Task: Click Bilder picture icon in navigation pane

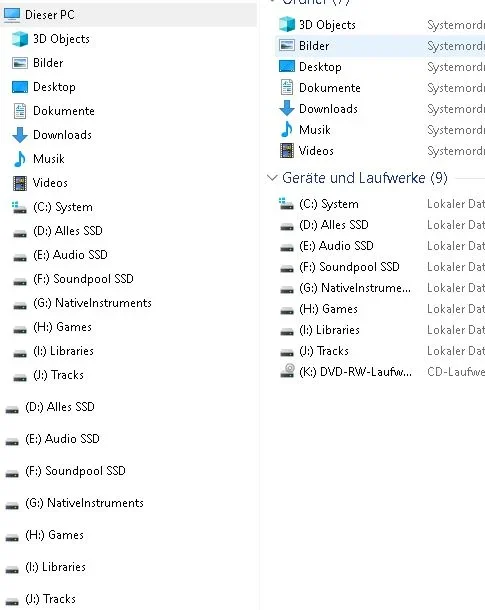Action: pos(20,63)
